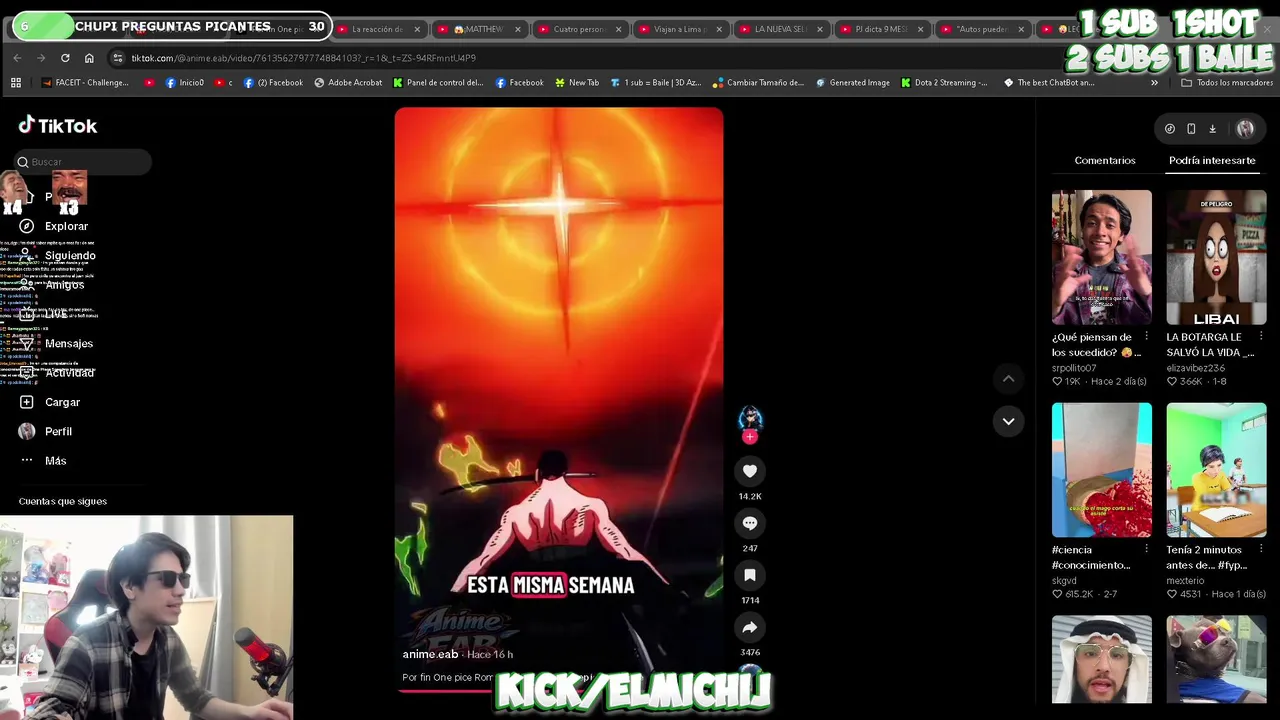
Task: Open the get-app phone icon in the top toolbar
Action: 1191,128
